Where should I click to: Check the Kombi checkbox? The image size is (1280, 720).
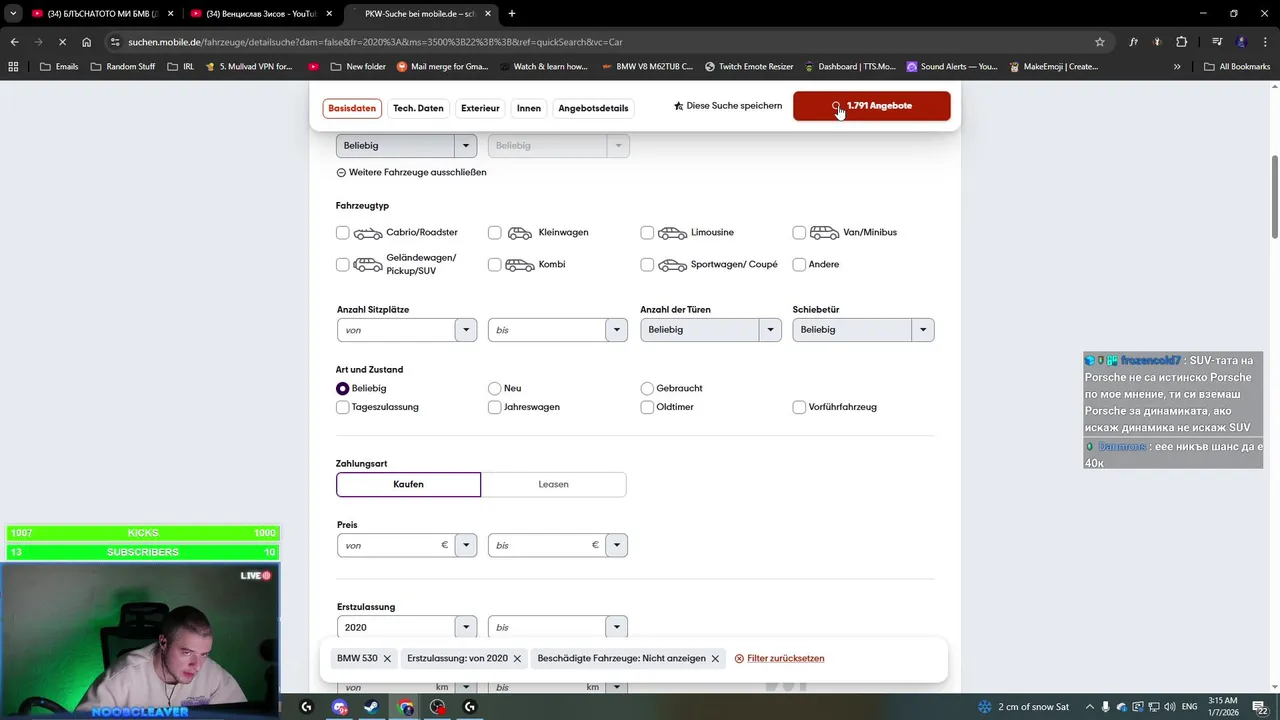(495, 265)
